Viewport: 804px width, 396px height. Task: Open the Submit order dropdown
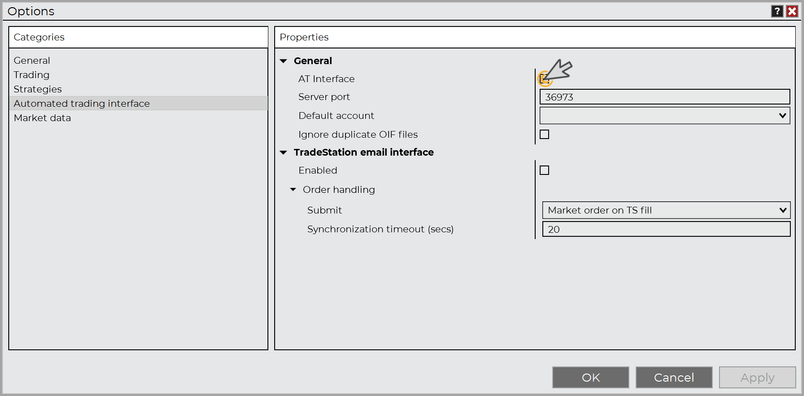(x=666, y=210)
